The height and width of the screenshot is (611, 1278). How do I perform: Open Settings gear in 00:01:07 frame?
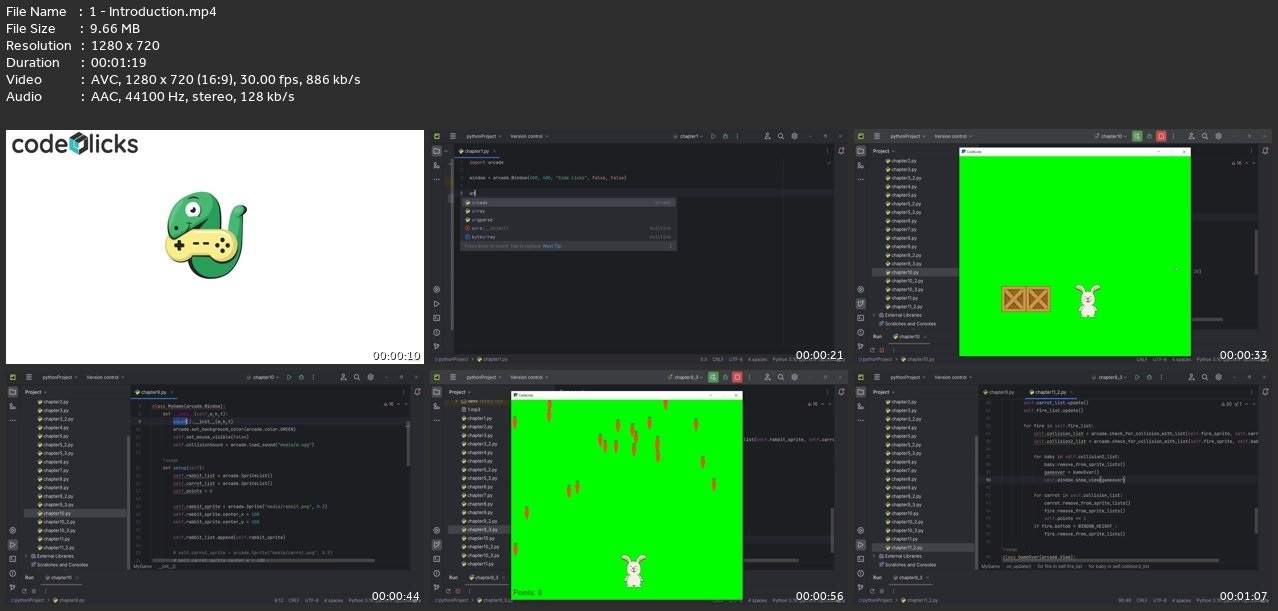(1219, 377)
